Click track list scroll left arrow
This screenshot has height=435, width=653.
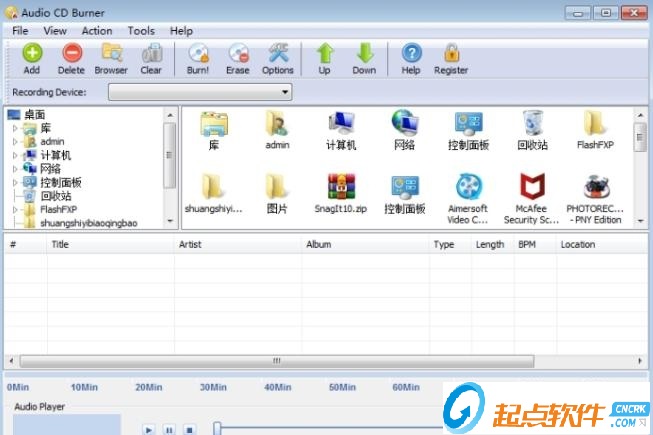[11, 361]
